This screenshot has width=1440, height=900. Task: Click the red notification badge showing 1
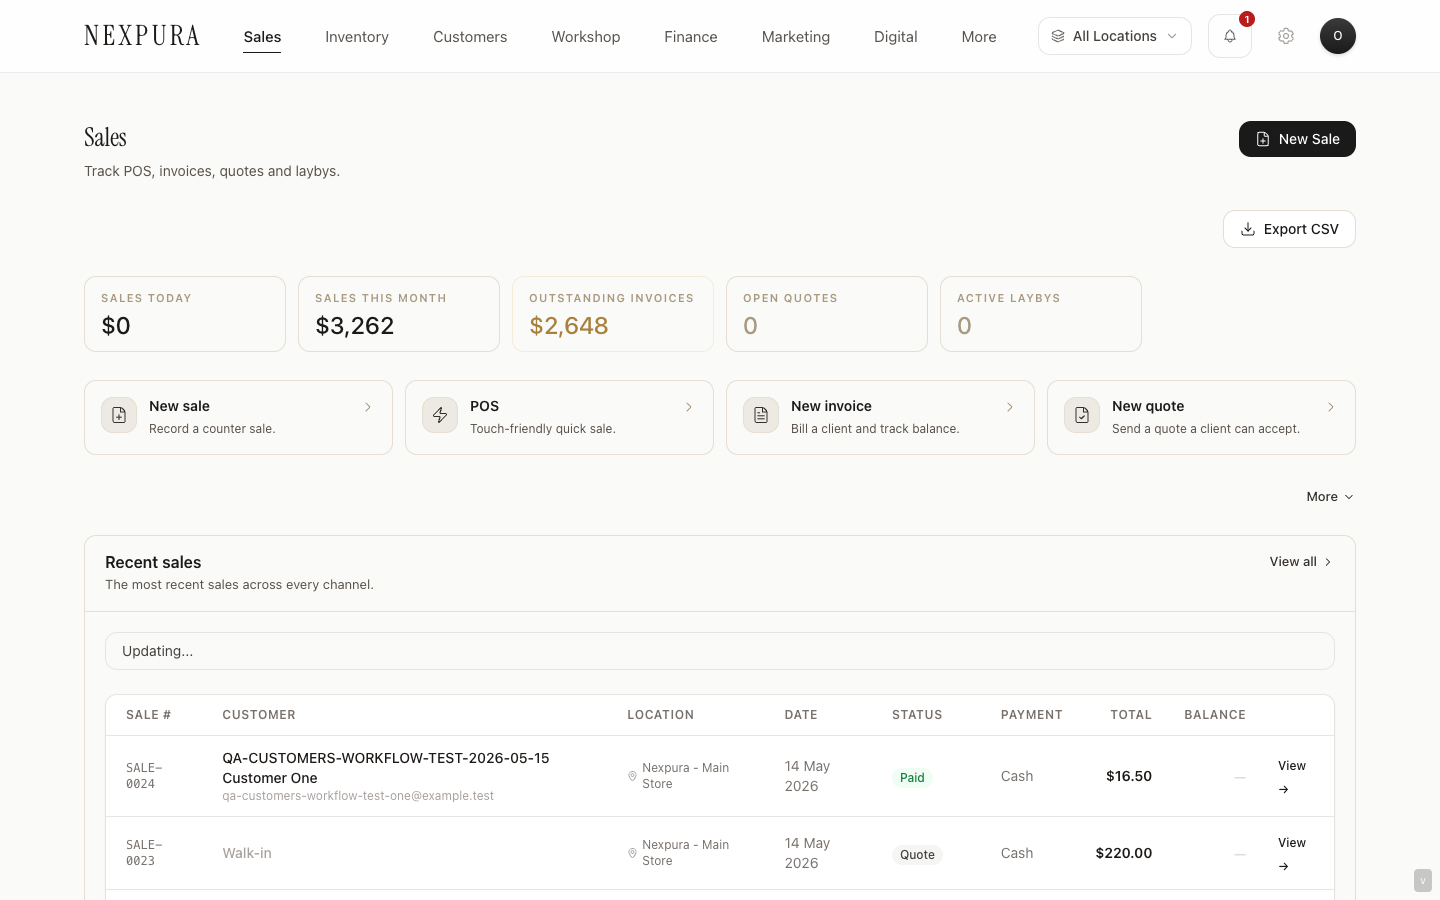(1247, 19)
